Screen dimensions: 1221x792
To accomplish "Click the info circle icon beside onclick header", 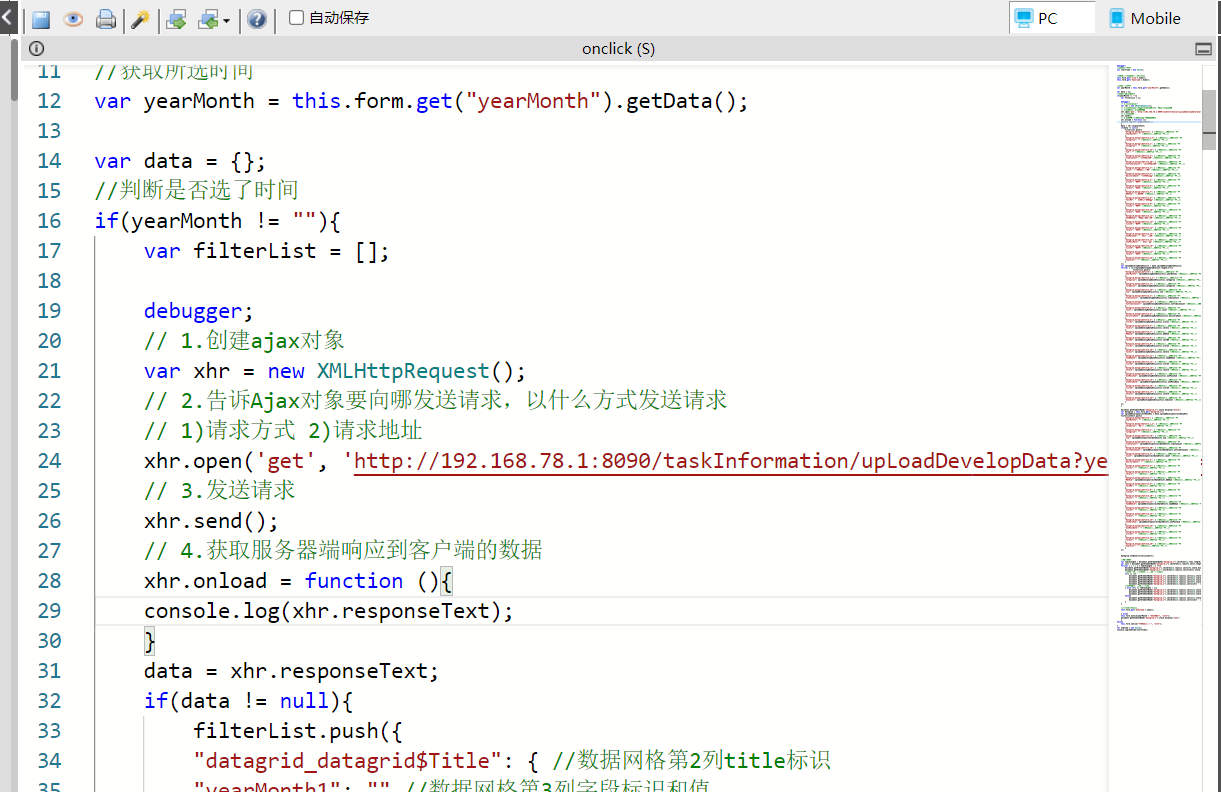I will [36, 49].
